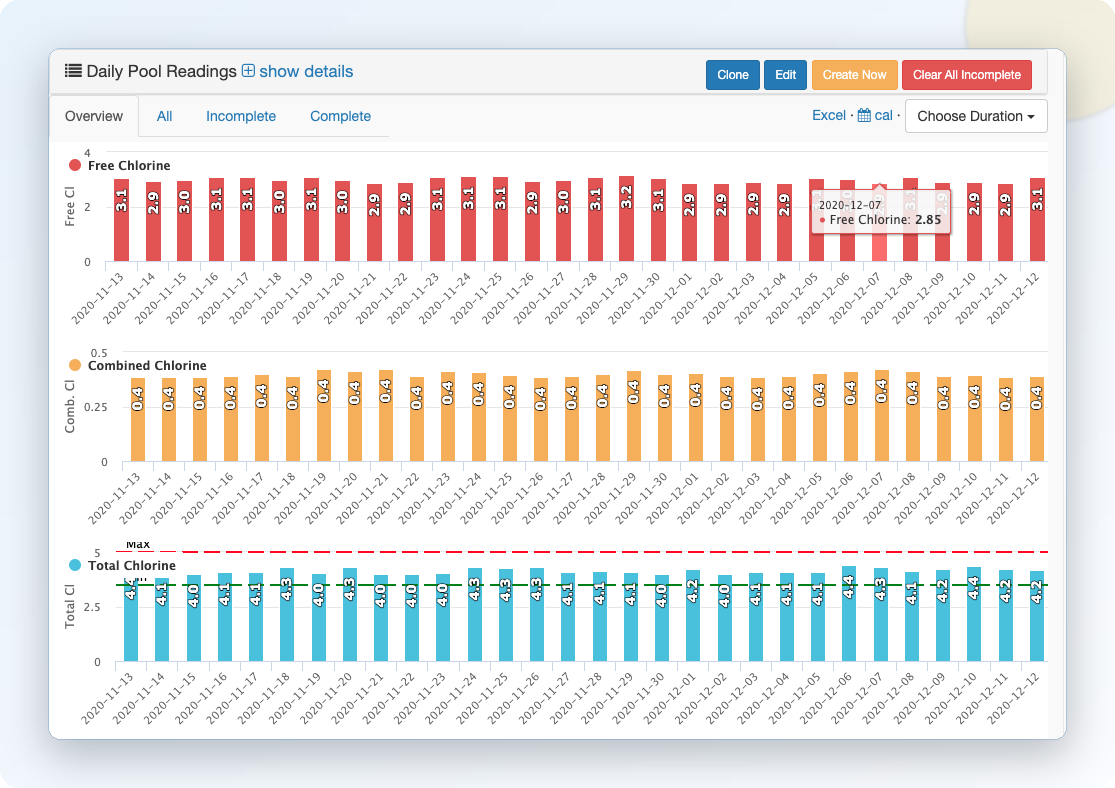Open the Complete tab
1115x788 pixels.
click(x=340, y=116)
